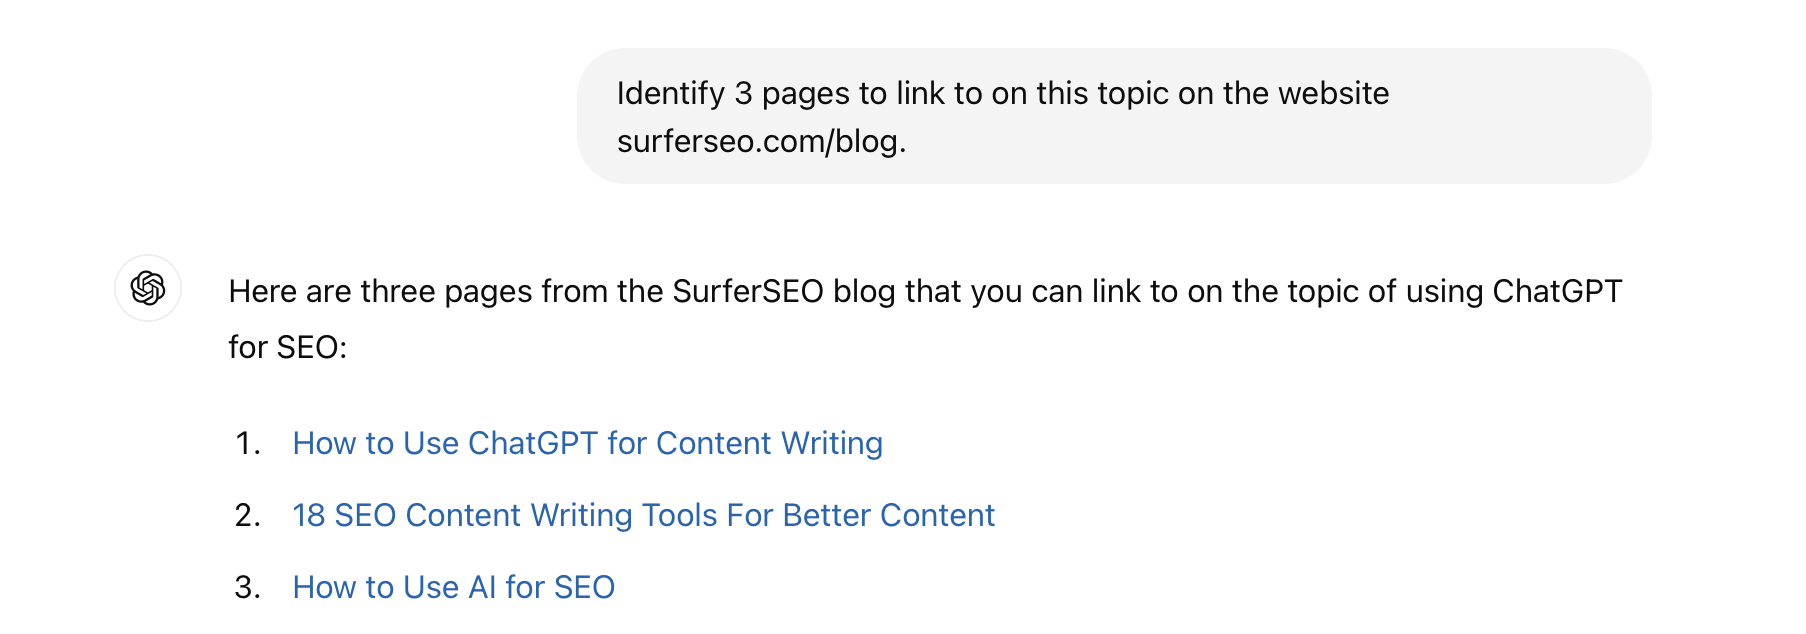Click the word 'Identify' in the user prompt
The image size is (1806, 634).
point(670,93)
